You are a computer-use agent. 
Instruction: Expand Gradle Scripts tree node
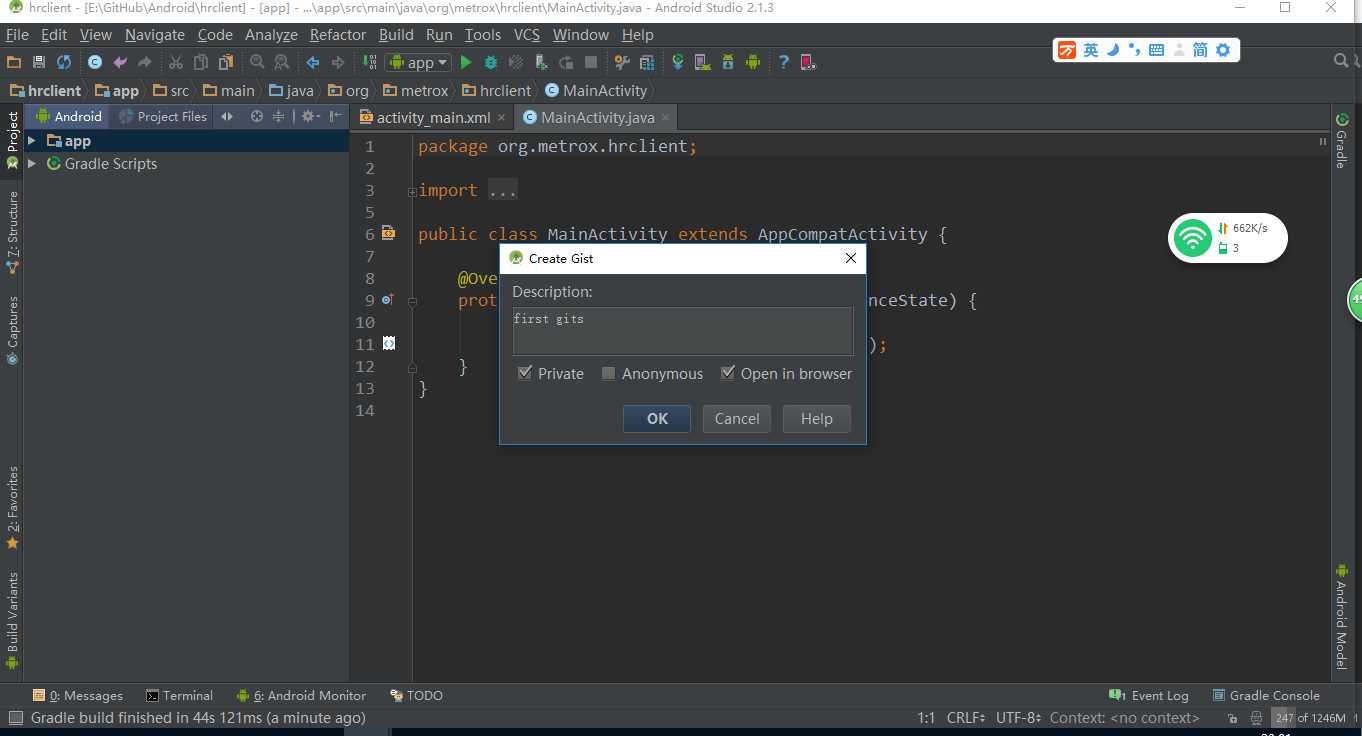32,163
